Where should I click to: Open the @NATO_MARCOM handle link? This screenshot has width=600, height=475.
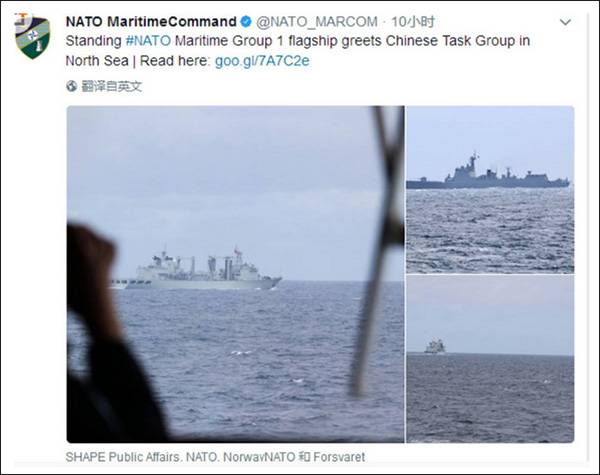pos(317,22)
